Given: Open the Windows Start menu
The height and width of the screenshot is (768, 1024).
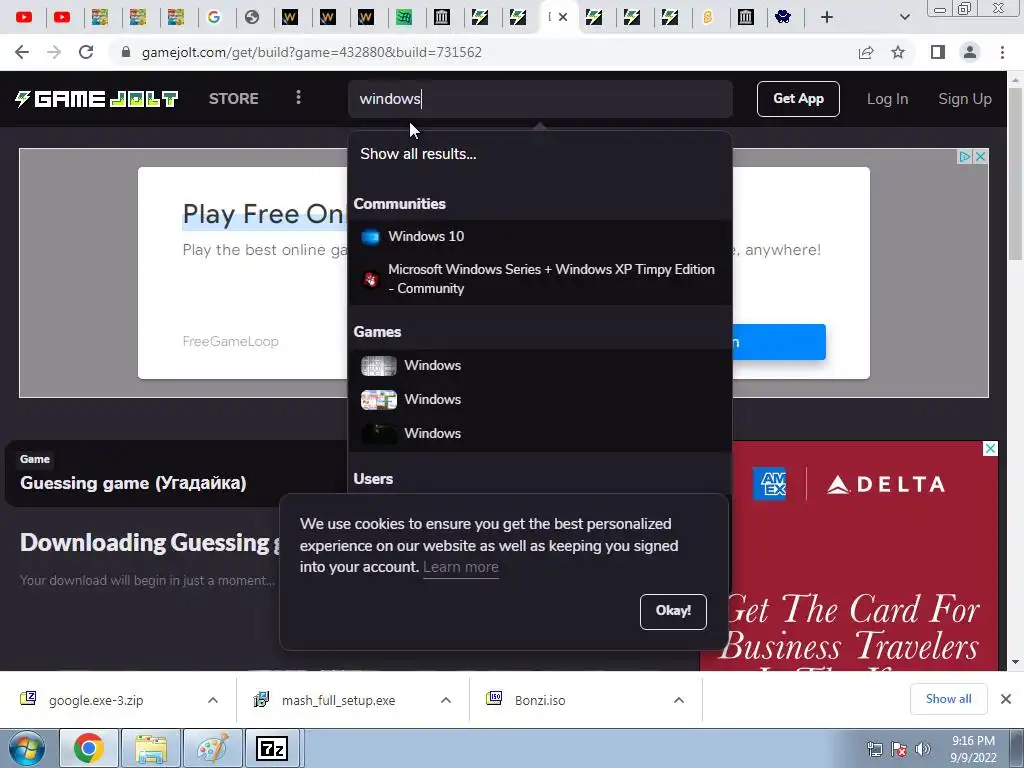Looking at the screenshot, I should 27,748.
